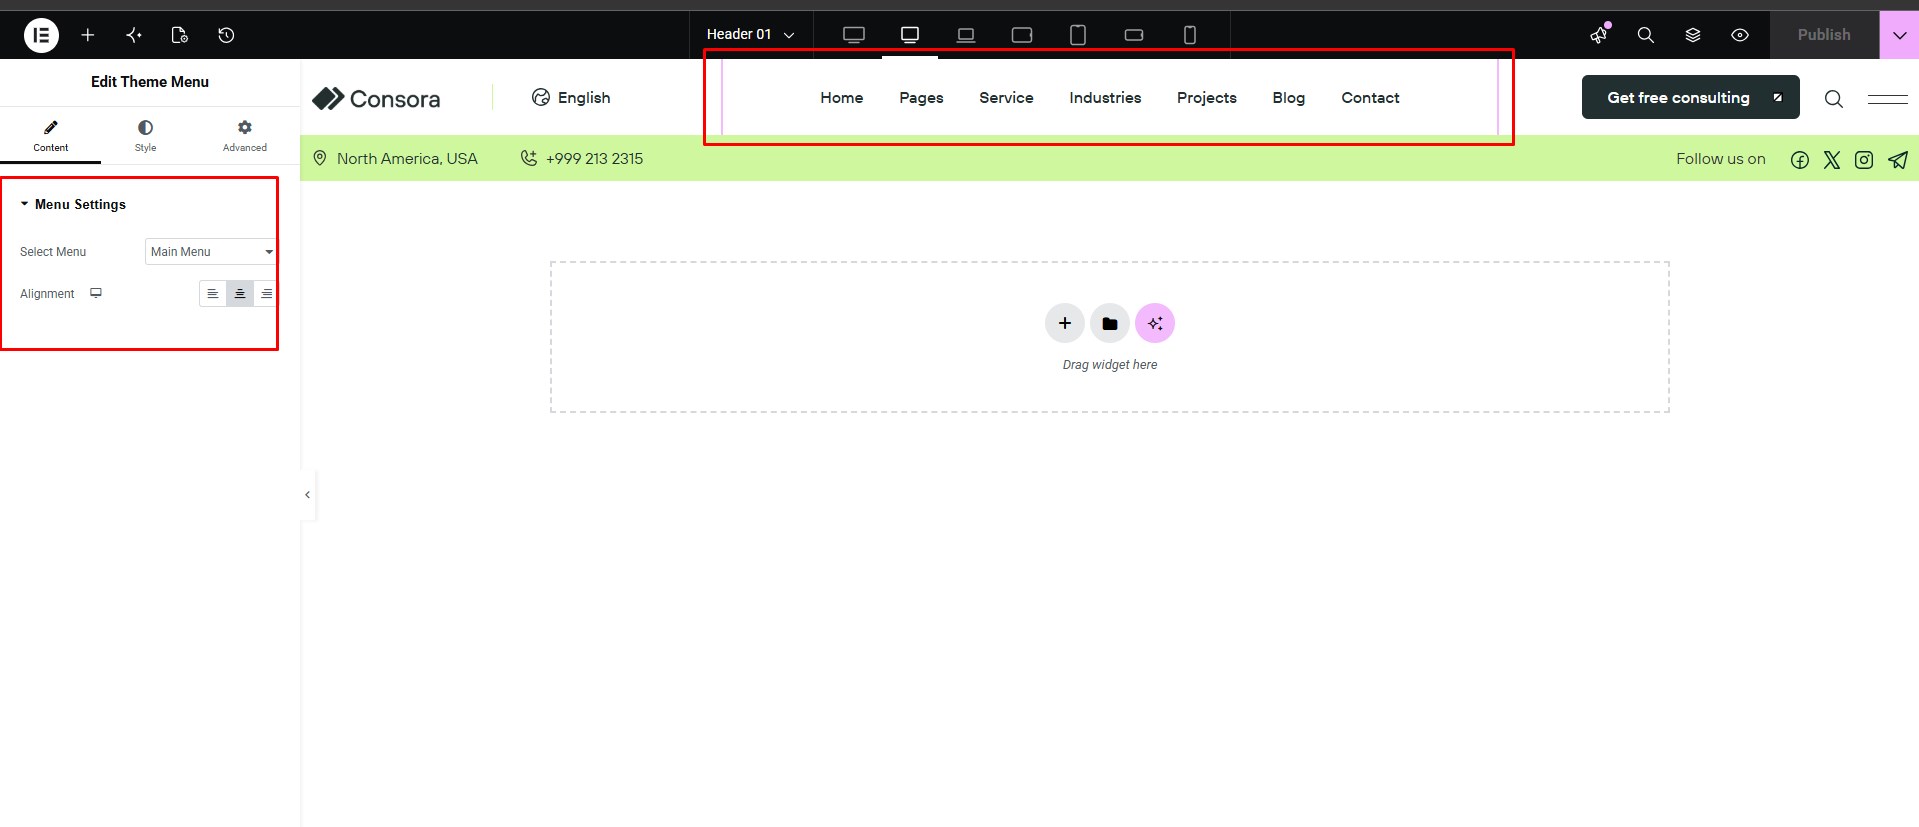Switch to mobile landscape preview

tap(1134, 35)
